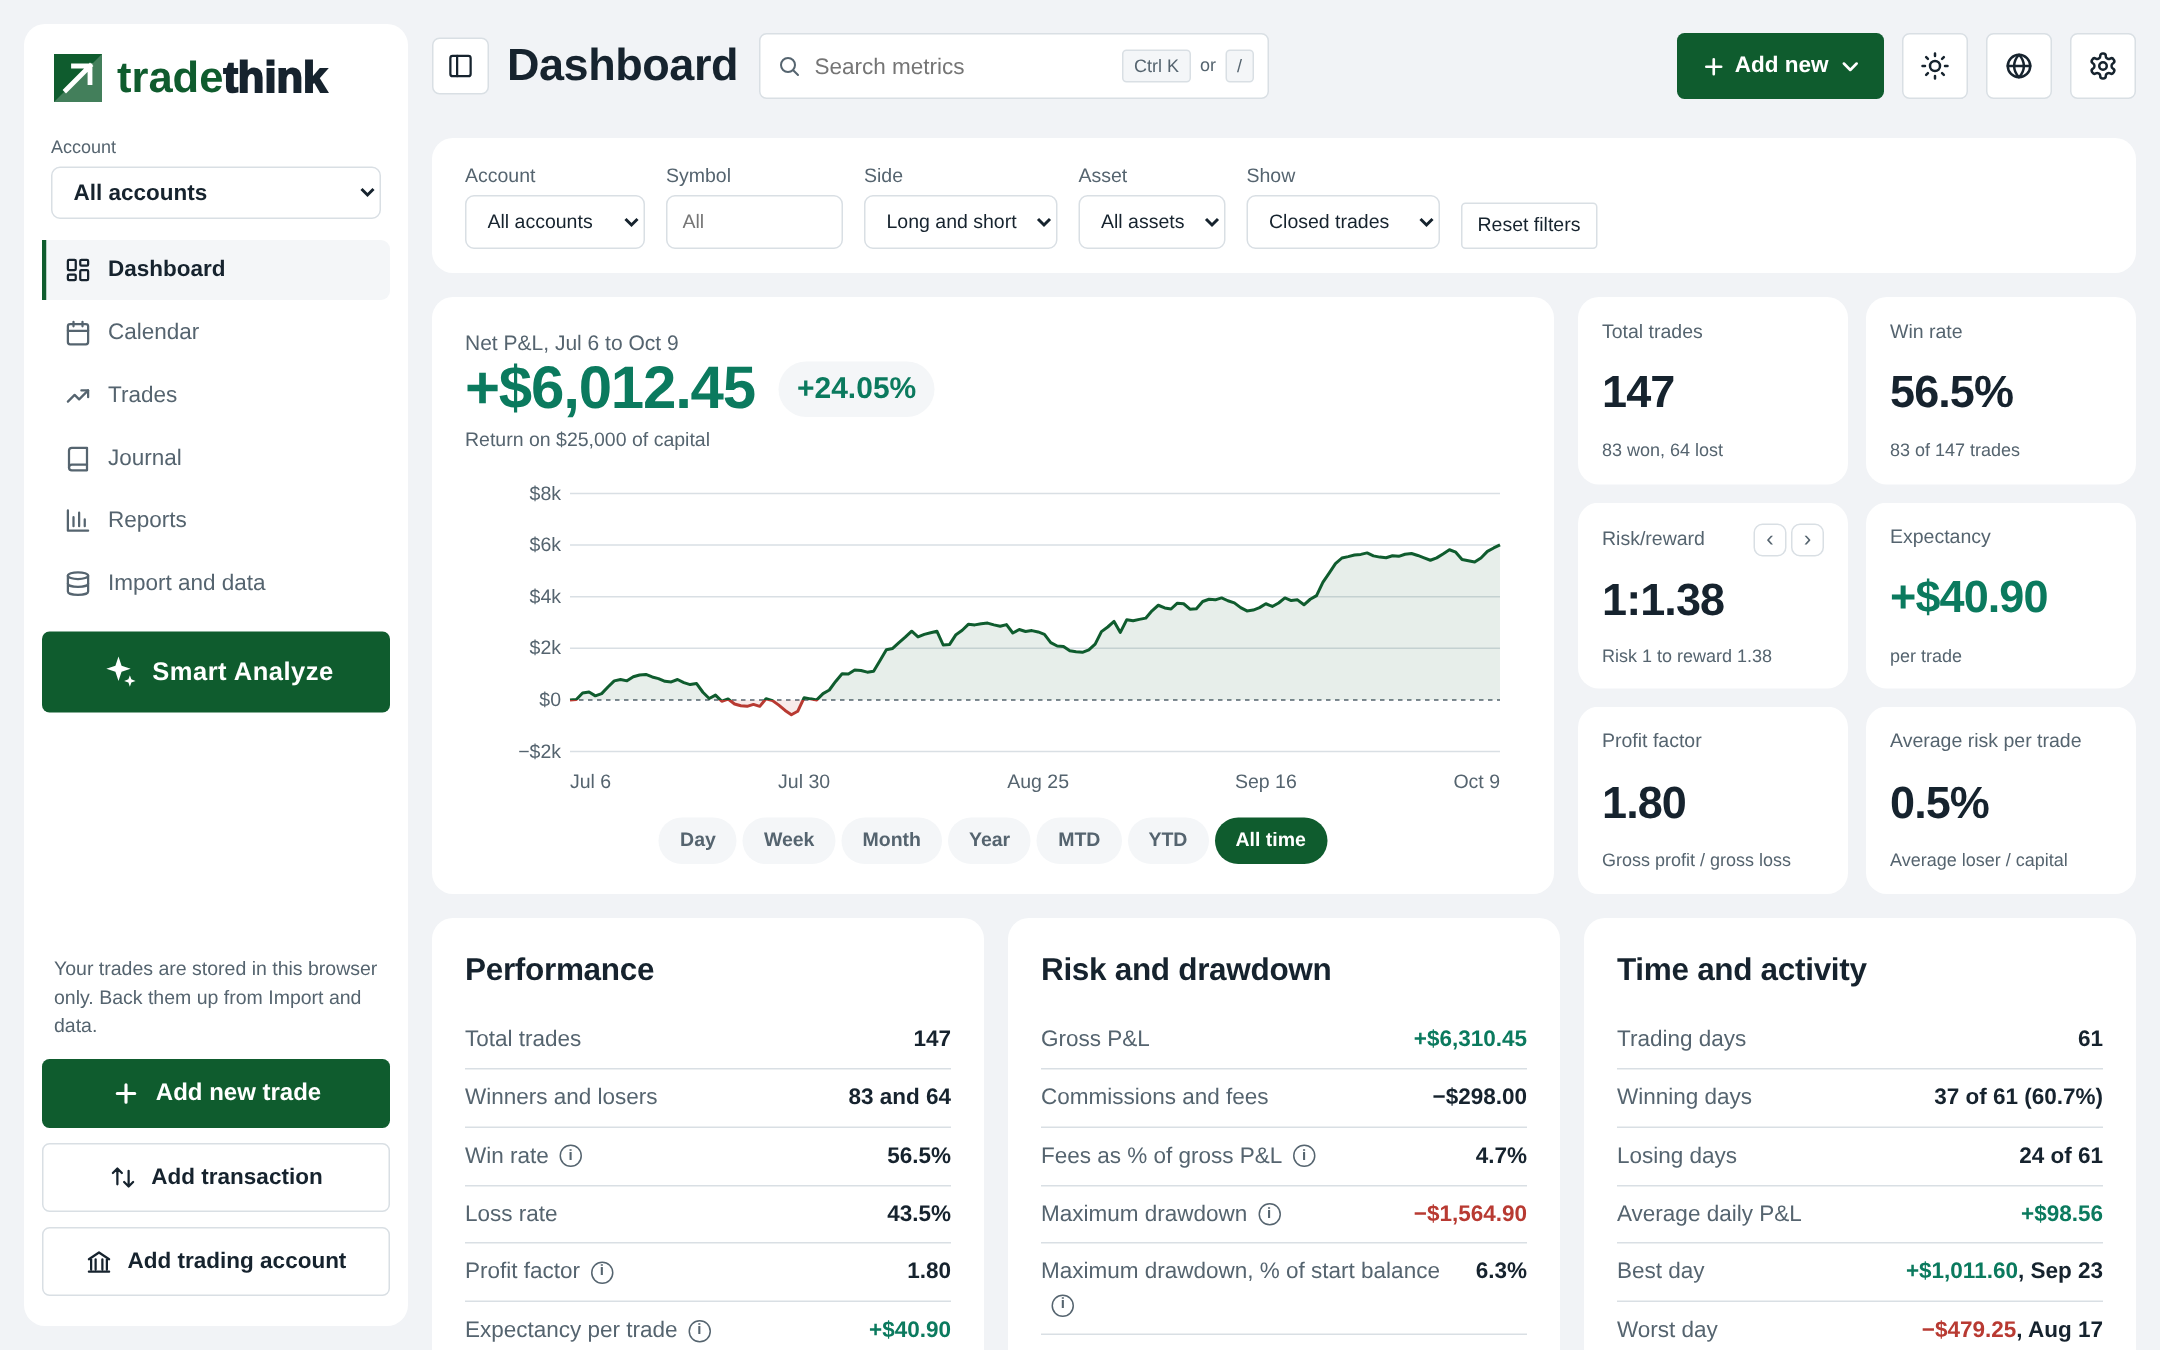This screenshot has height=1350, width=2160.
Task: Click the search magnifier icon
Action: [789, 66]
